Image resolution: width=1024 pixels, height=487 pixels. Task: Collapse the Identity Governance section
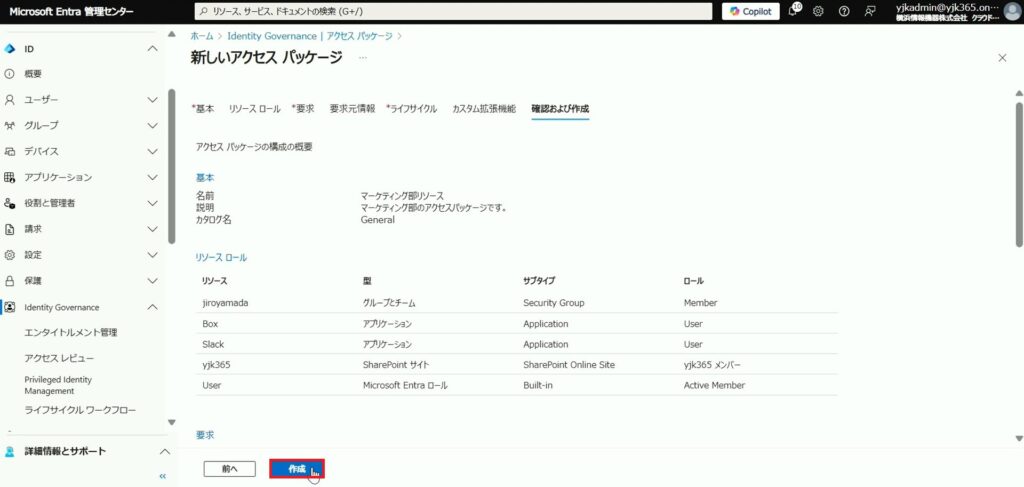pos(152,307)
